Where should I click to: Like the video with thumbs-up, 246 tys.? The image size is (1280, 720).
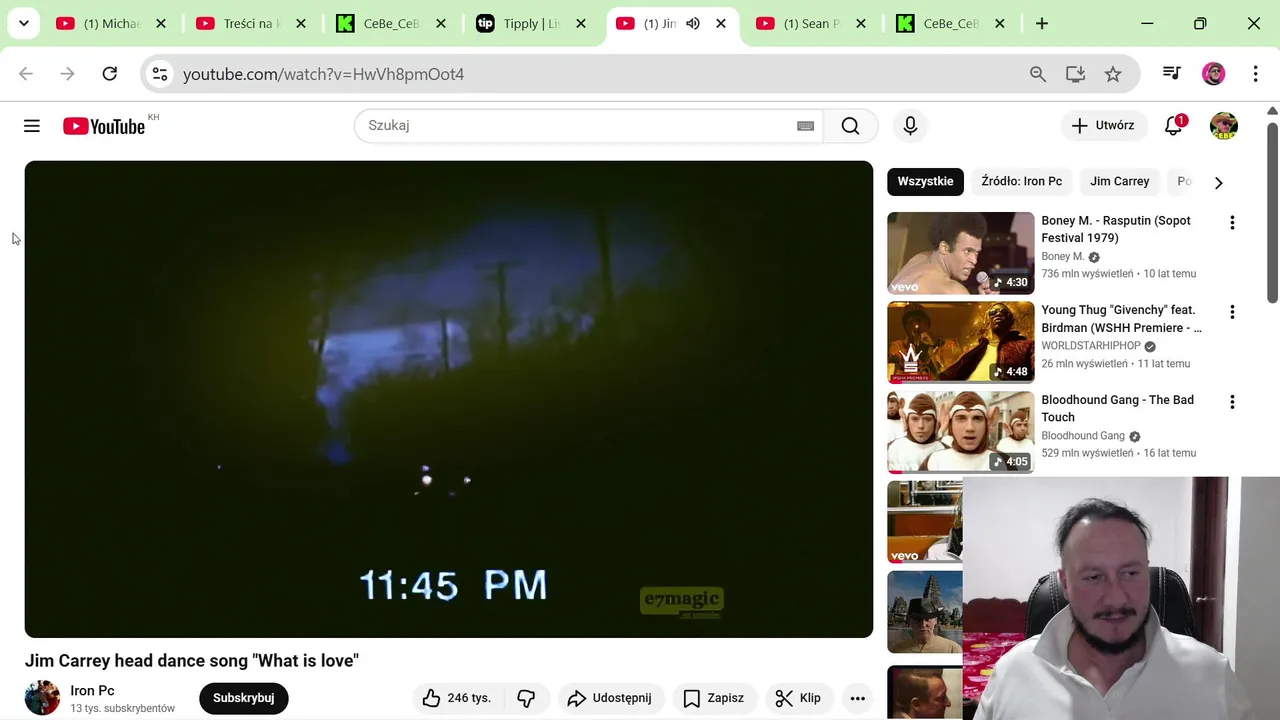(x=457, y=698)
